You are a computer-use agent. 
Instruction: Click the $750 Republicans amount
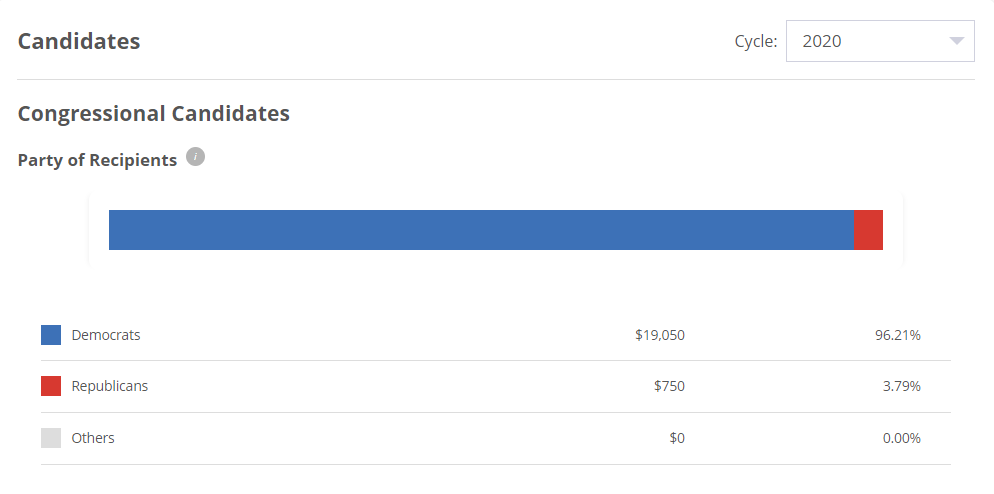pyautogui.click(x=669, y=386)
